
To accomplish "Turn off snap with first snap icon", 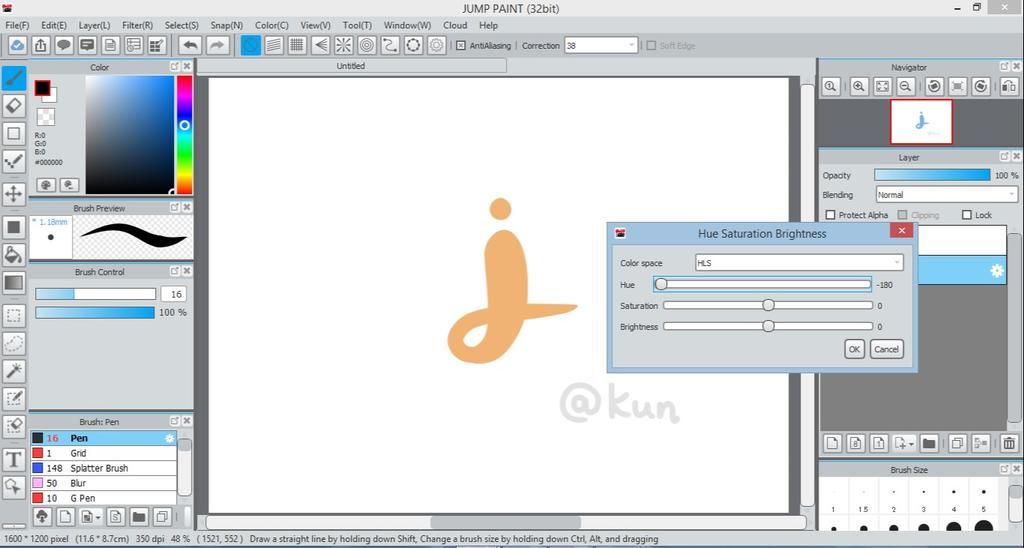I will pos(250,45).
